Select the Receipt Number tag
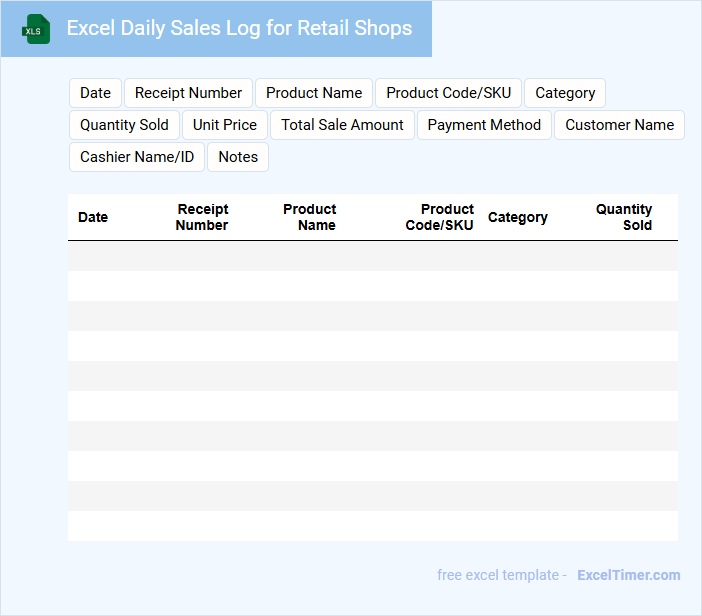The width and height of the screenshot is (702, 616). click(188, 93)
